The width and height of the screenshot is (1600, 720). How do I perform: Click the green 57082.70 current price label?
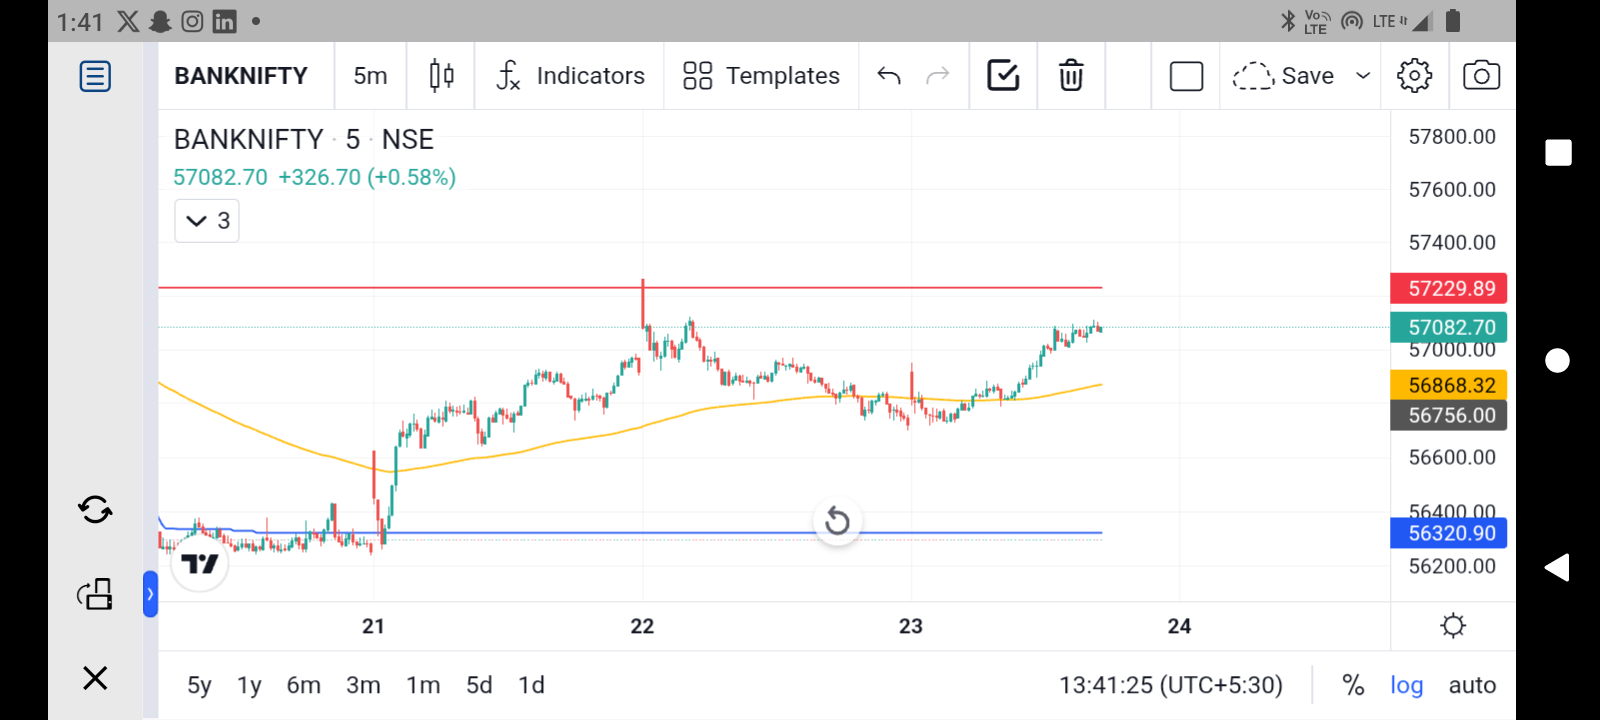1449,327
